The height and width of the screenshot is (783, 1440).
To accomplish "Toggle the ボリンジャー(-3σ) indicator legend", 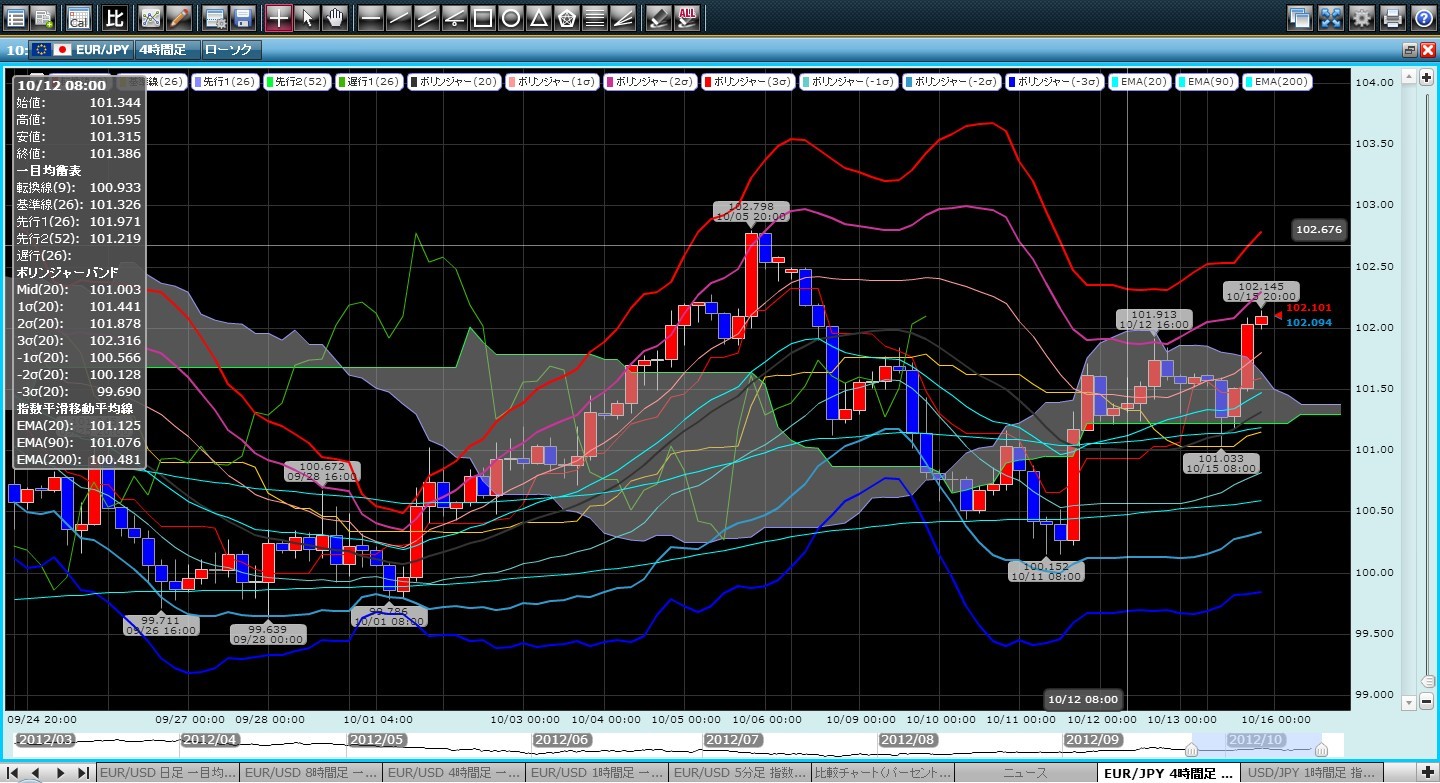I will tap(1056, 82).
